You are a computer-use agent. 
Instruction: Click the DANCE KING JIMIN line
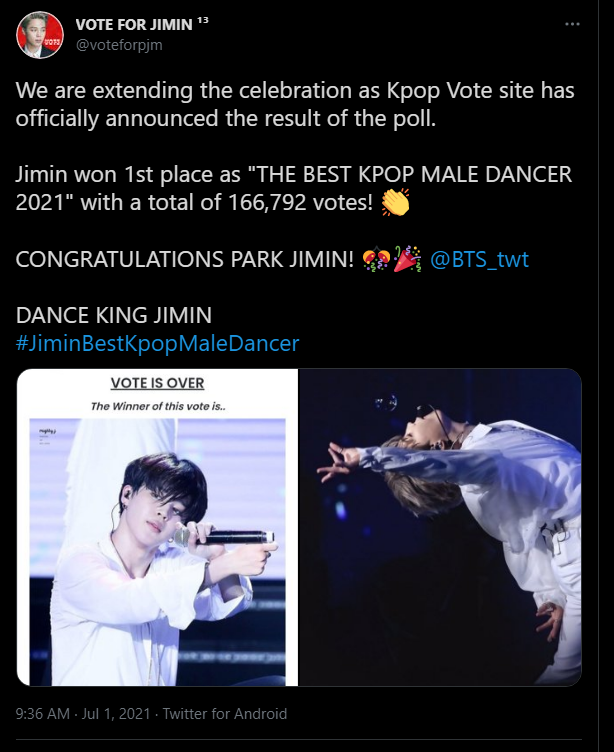114,316
